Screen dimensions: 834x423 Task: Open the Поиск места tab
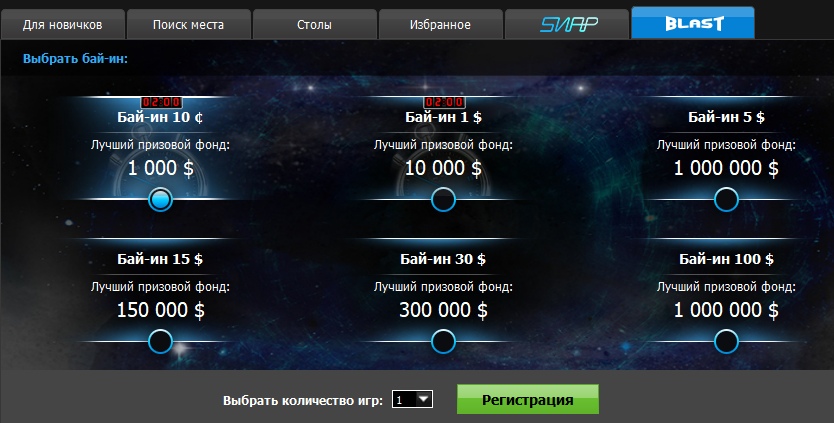pyautogui.click(x=188, y=24)
